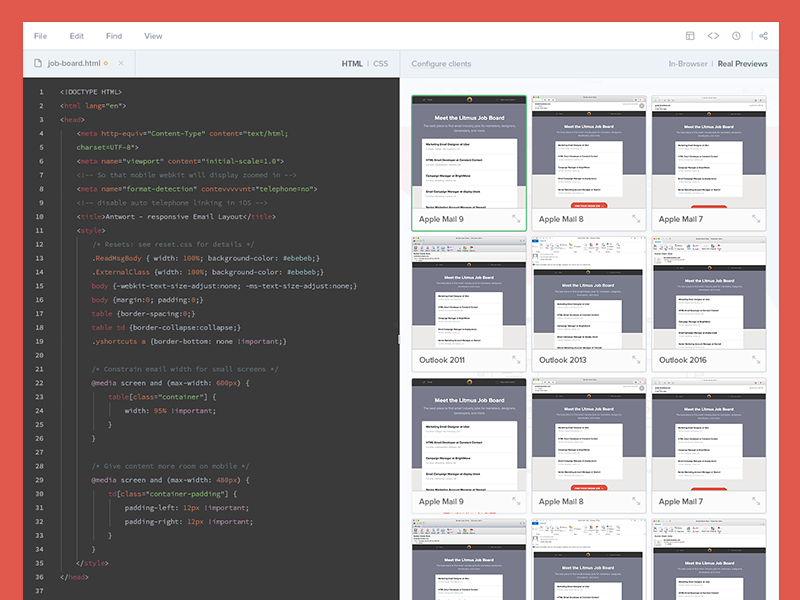Click the share icon in top toolbar

click(x=763, y=36)
